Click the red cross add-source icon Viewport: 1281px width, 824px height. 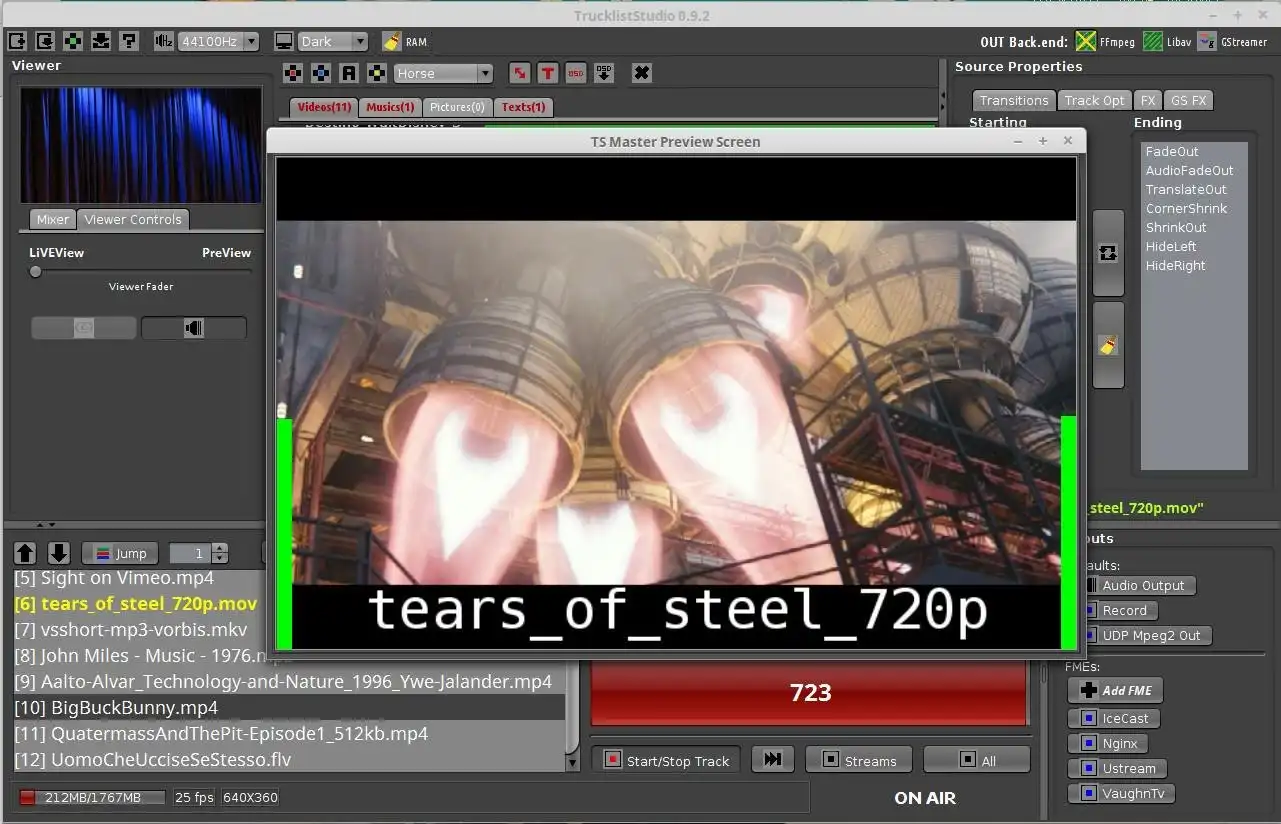[x=292, y=73]
